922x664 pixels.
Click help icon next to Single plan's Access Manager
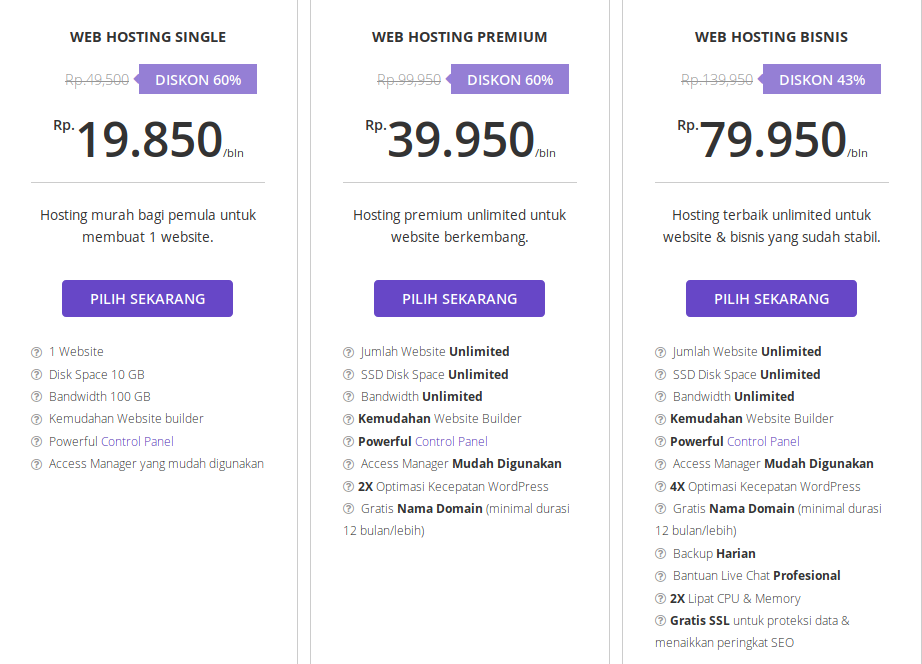pyautogui.click(x=36, y=464)
